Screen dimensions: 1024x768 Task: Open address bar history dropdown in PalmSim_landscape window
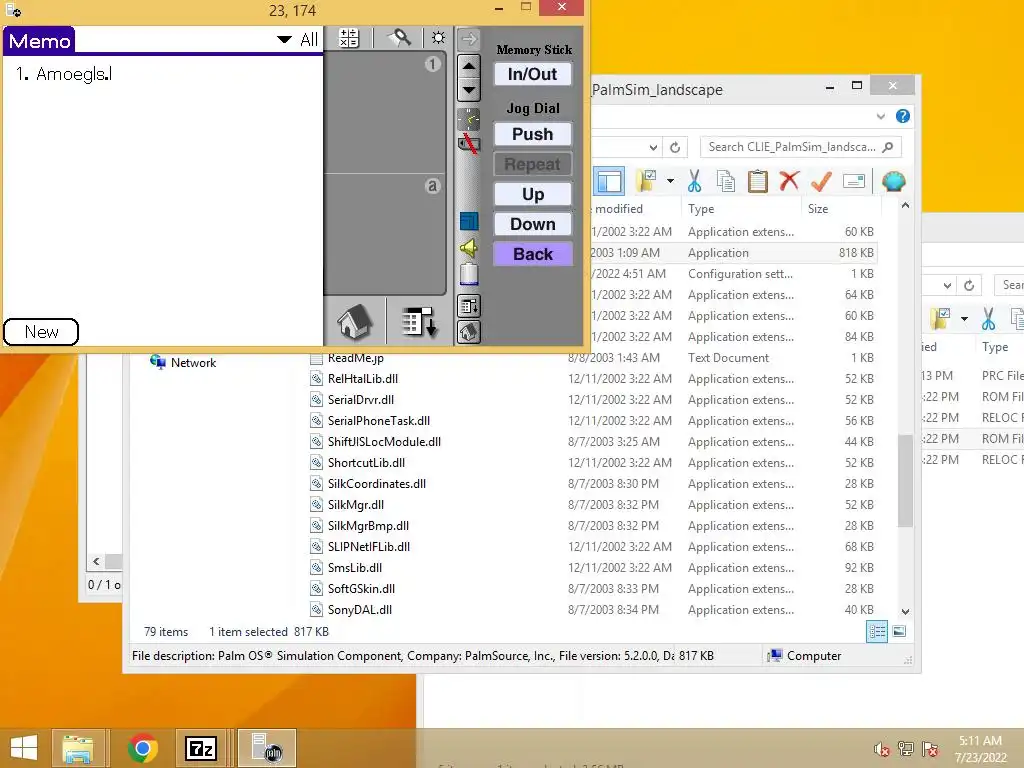tap(653, 148)
